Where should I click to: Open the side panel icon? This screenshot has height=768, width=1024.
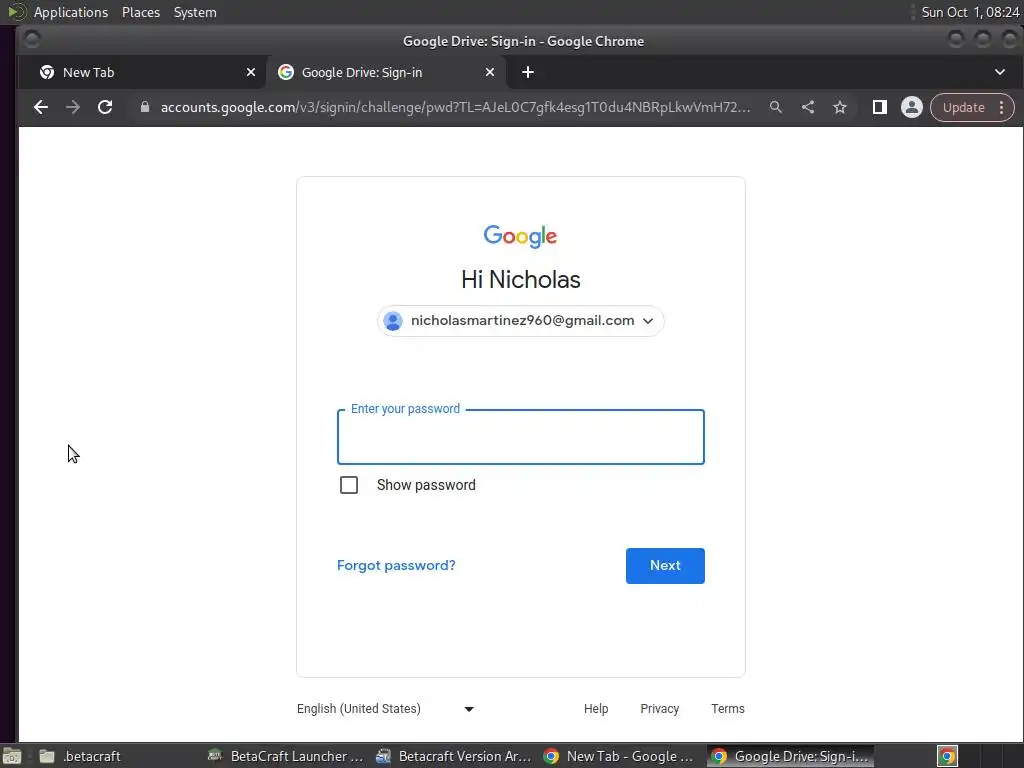pyautogui.click(x=880, y=107)
